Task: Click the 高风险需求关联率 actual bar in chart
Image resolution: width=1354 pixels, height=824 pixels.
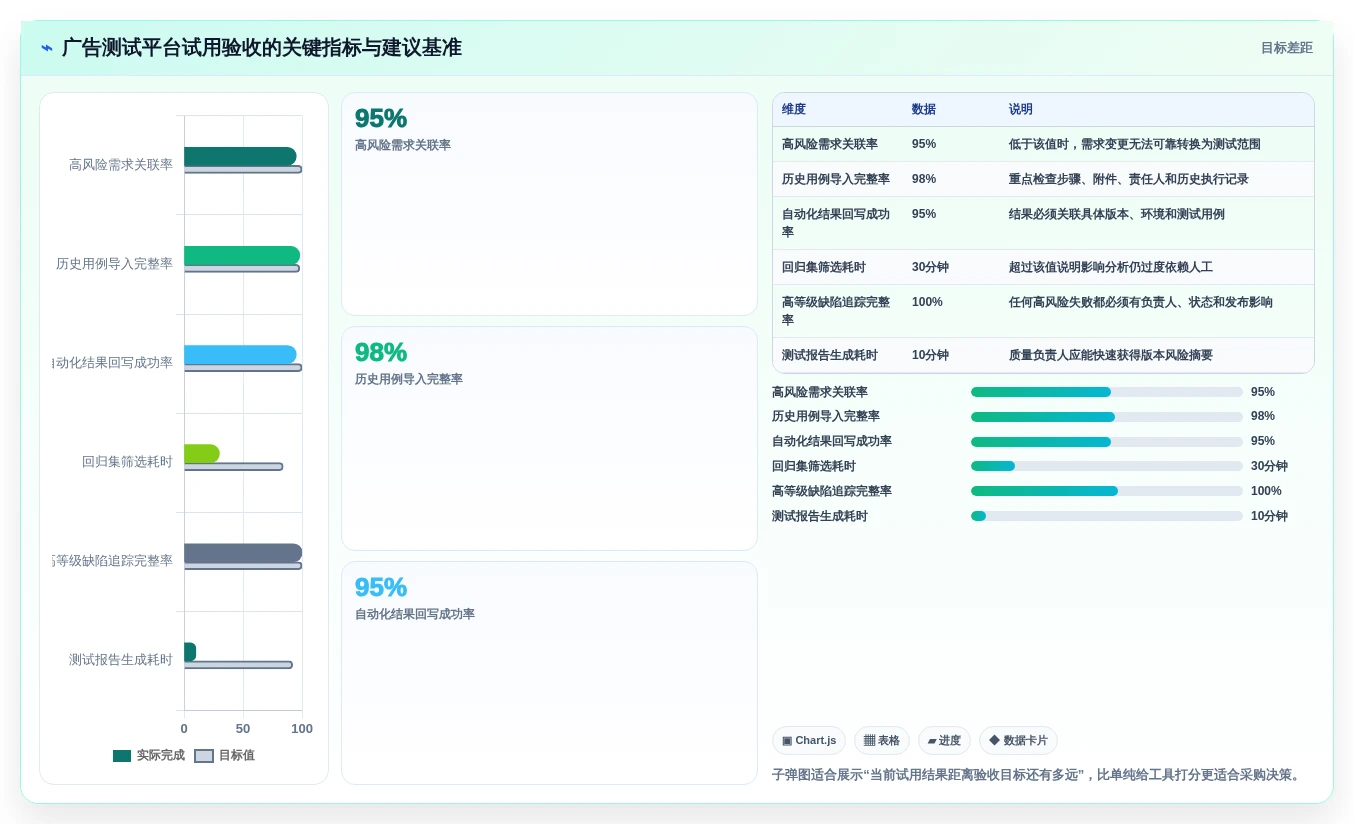Action: pos(240,156)
